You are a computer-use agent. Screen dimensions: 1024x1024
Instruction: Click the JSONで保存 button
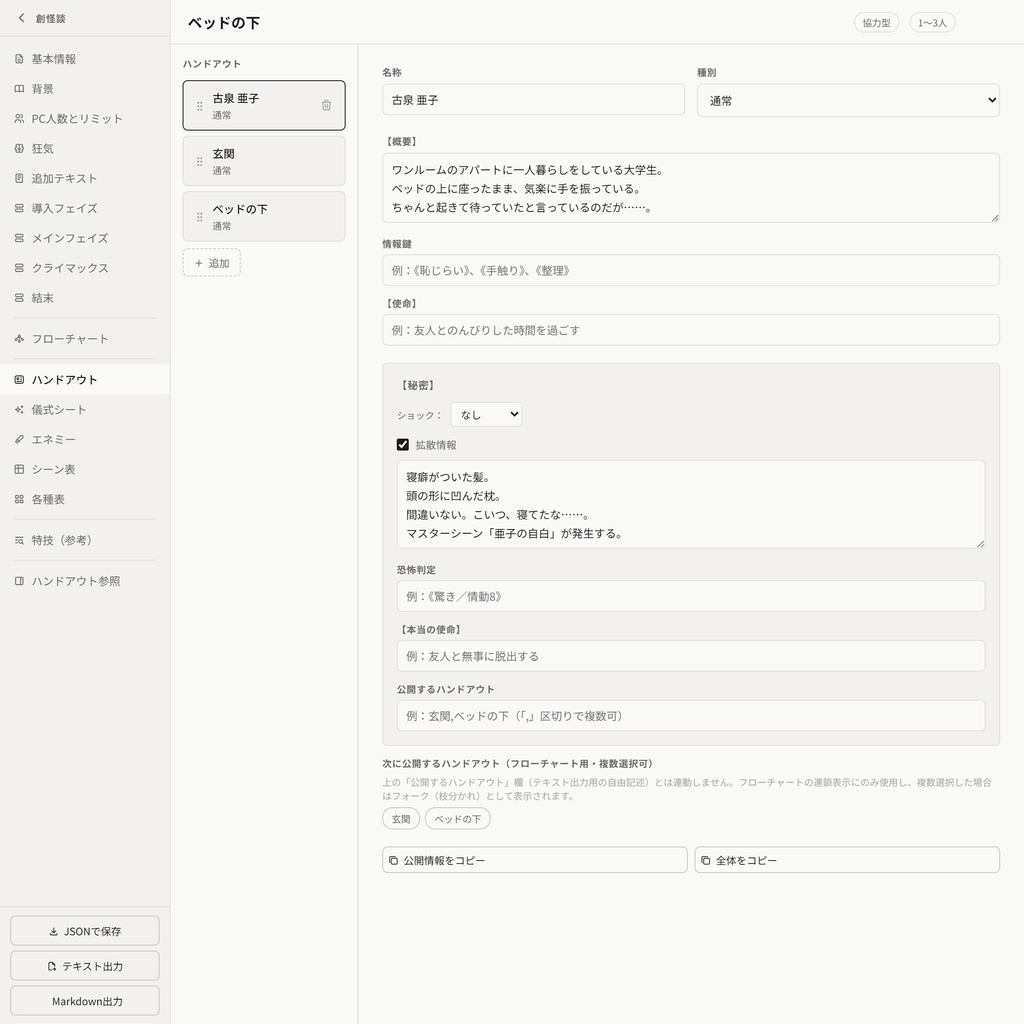tap(85, 931)
